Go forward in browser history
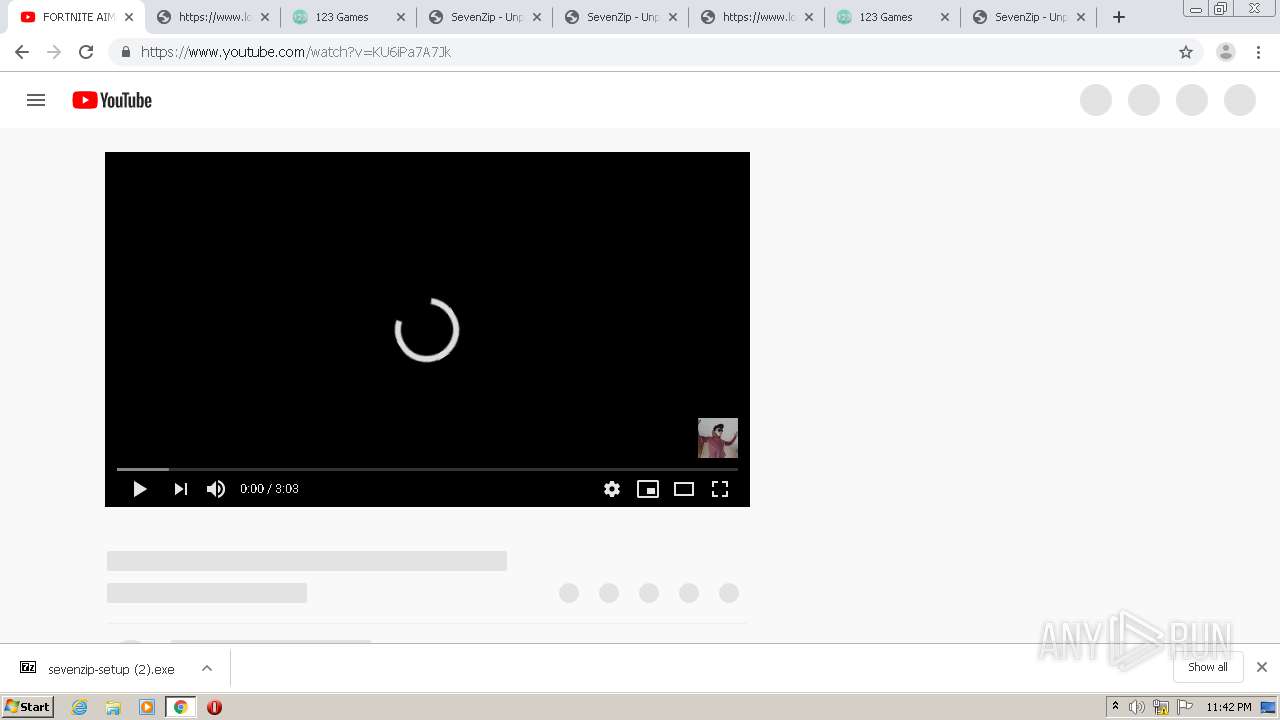Screen dimensions: 1280x720 [x=54, y=52]
